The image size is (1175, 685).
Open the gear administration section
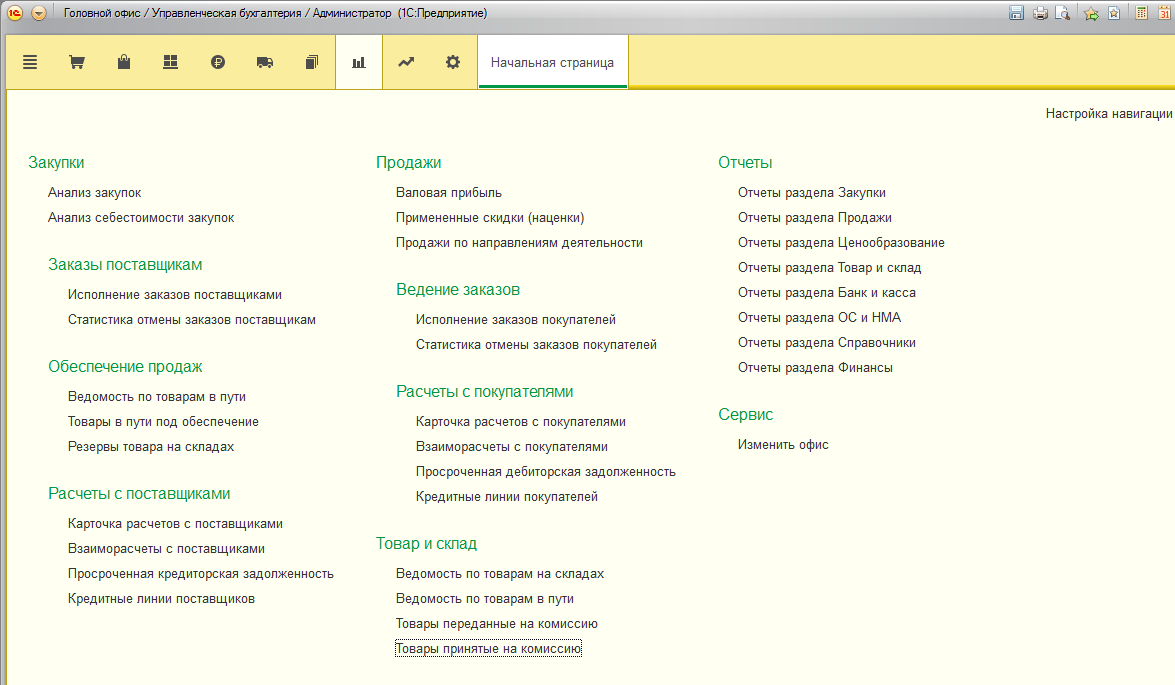point(453,62)
